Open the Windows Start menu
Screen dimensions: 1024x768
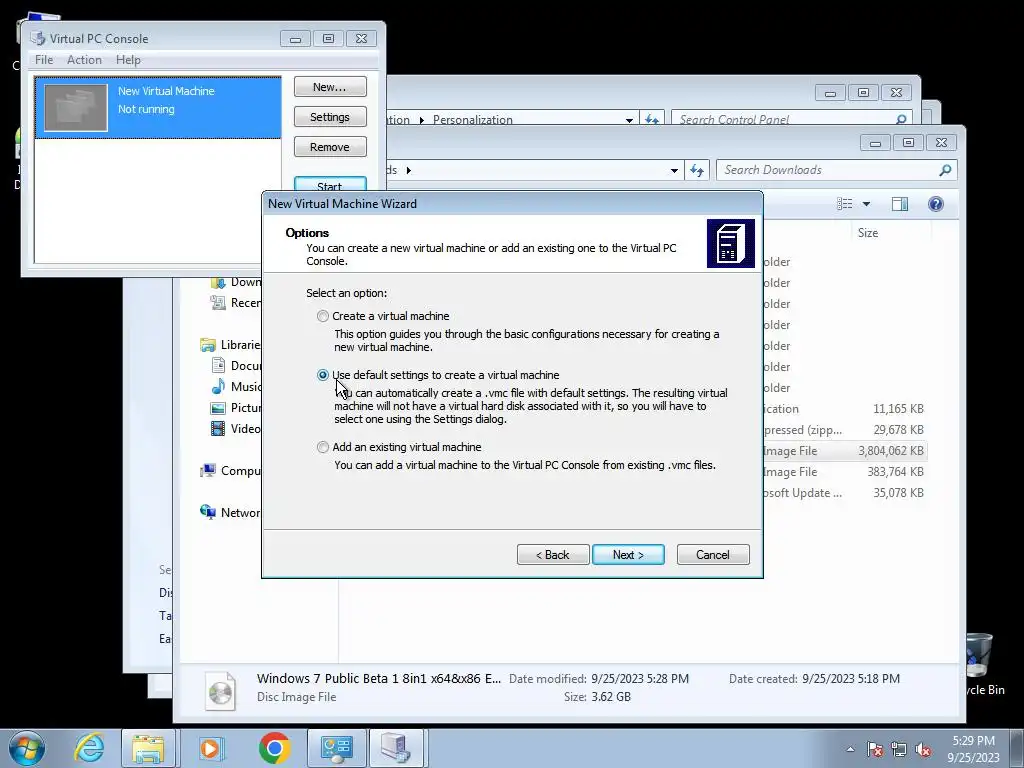(27, 748)
